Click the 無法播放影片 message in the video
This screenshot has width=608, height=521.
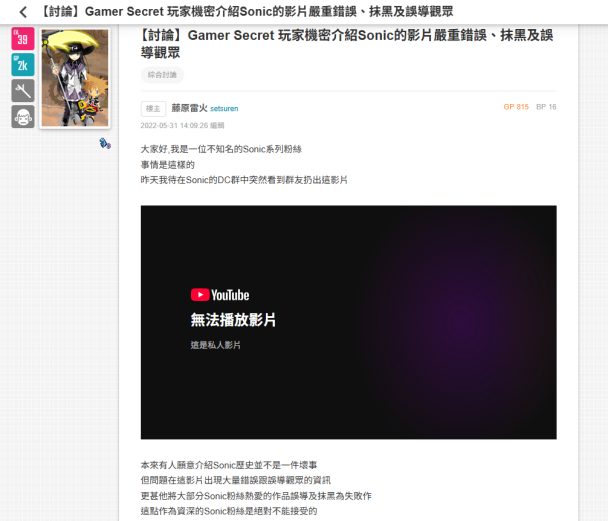[x=233, y=320]
